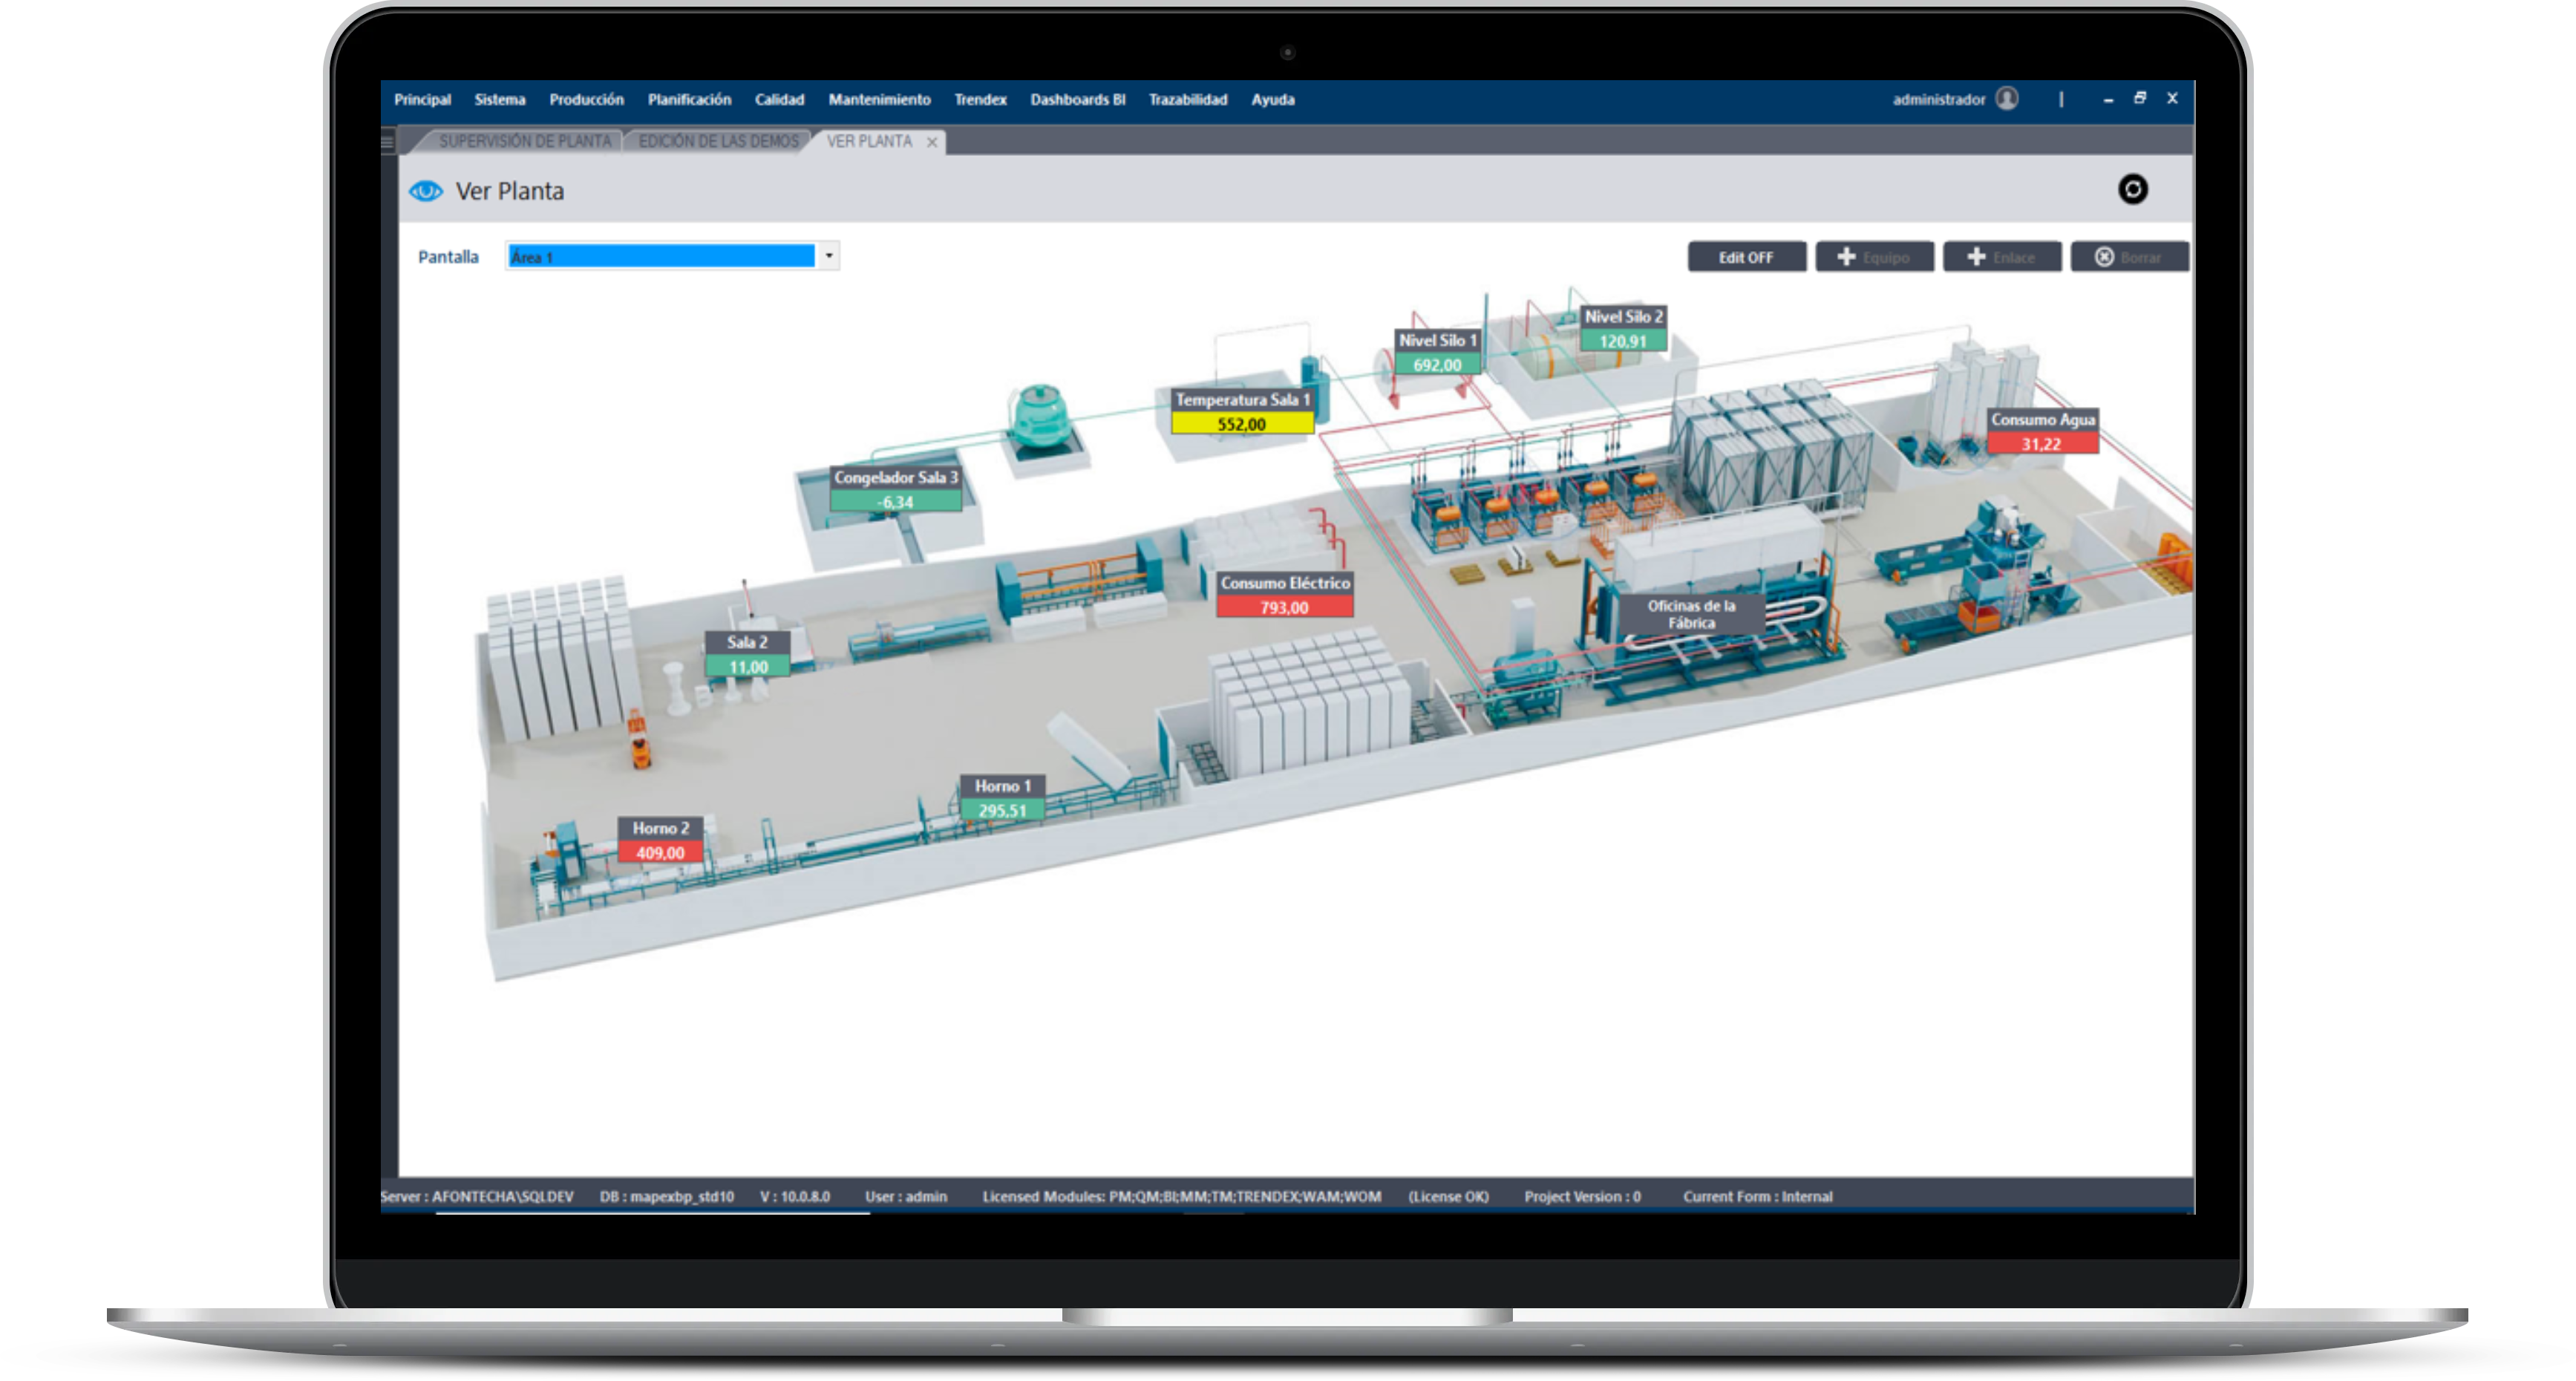Image resolution: width=2576 pixels, height=1381 pixels.
Task: Open the Dashboards BI menu
Action: click(1077, 100)
